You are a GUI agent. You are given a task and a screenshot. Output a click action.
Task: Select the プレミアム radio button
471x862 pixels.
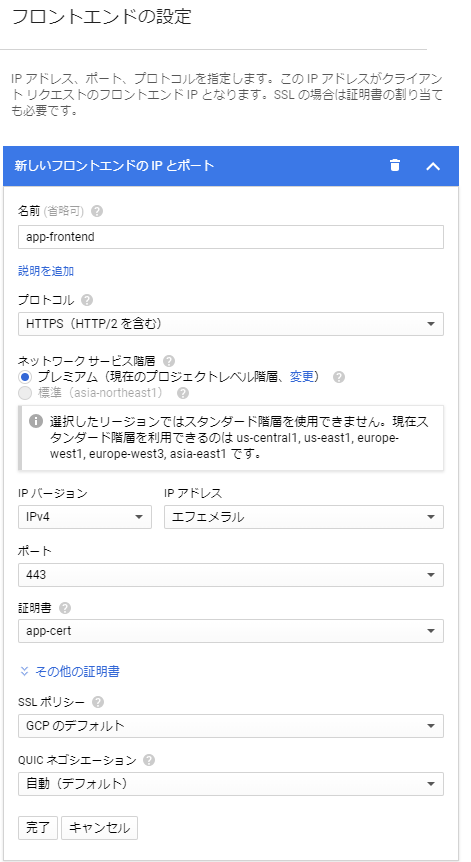(x=24, y=377)
